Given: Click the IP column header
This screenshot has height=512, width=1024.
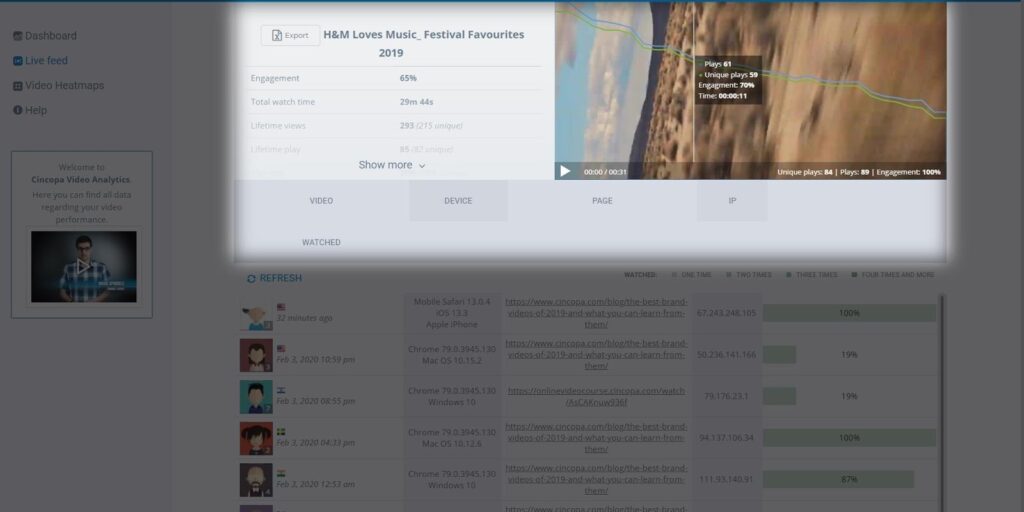Looking at the screenshot, I should pyautogui.click(x=732, y=201).
